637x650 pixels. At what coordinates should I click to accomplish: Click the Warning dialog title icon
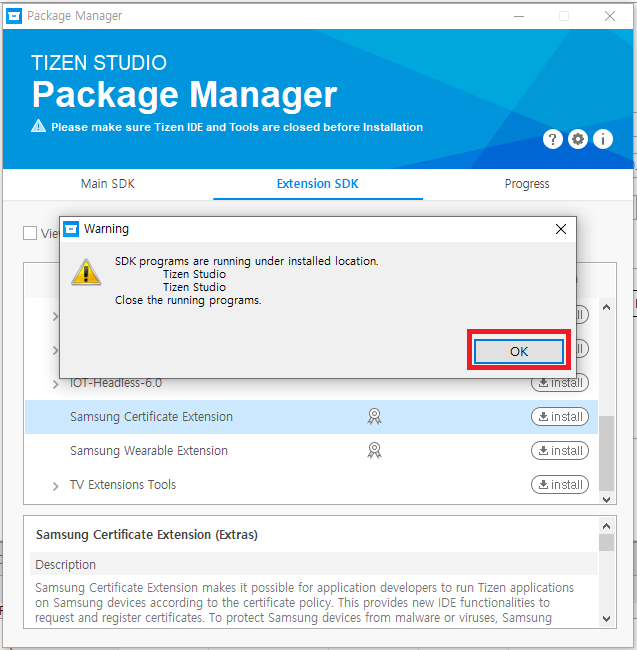point(71,229)
